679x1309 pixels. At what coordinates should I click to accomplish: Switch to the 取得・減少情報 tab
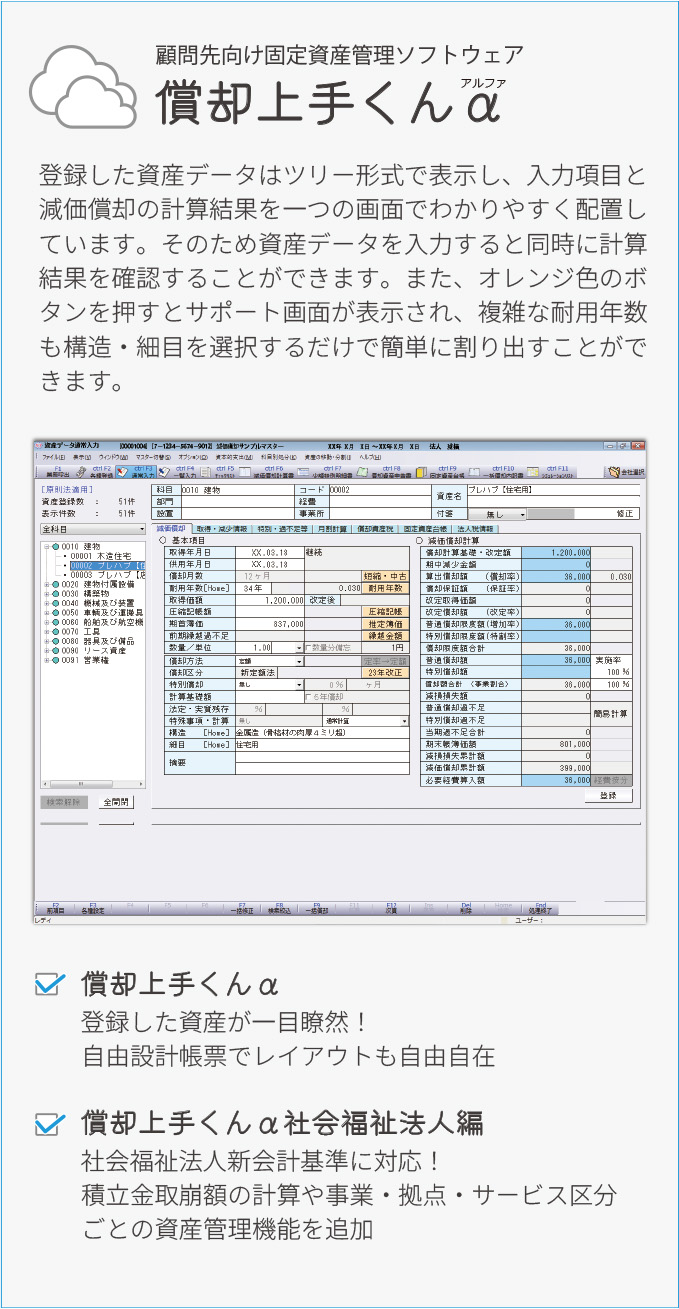tap(221, 528)
